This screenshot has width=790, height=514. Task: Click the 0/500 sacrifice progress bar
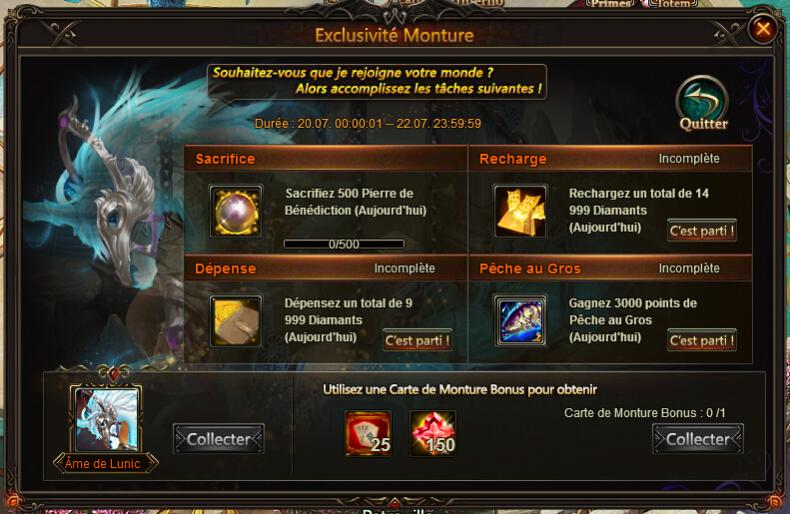[344, 244]
